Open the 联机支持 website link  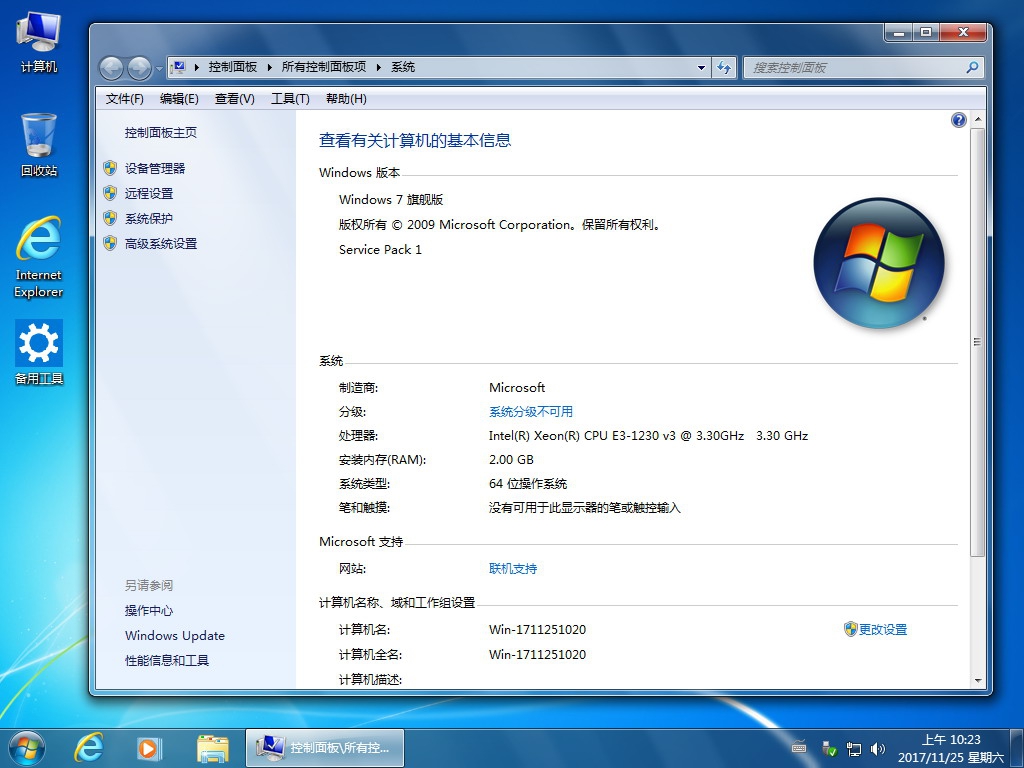[x=513, y=569]
